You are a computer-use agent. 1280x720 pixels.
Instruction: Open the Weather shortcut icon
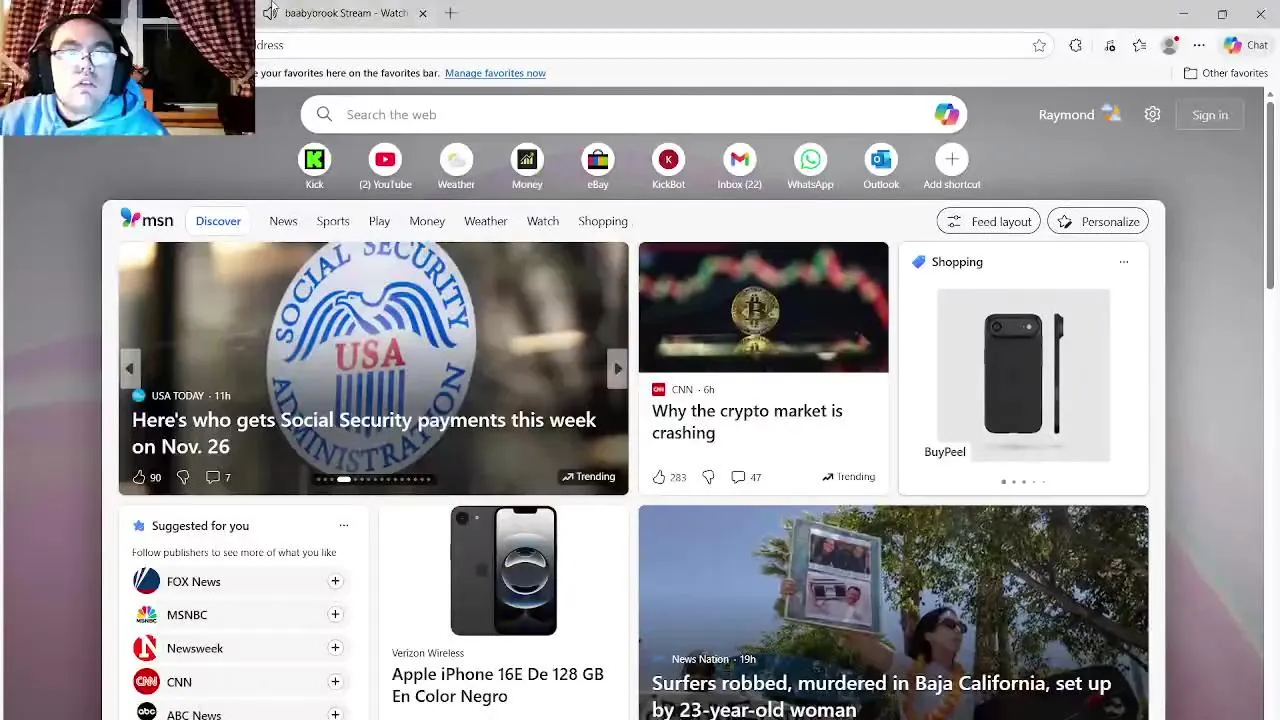456,159
